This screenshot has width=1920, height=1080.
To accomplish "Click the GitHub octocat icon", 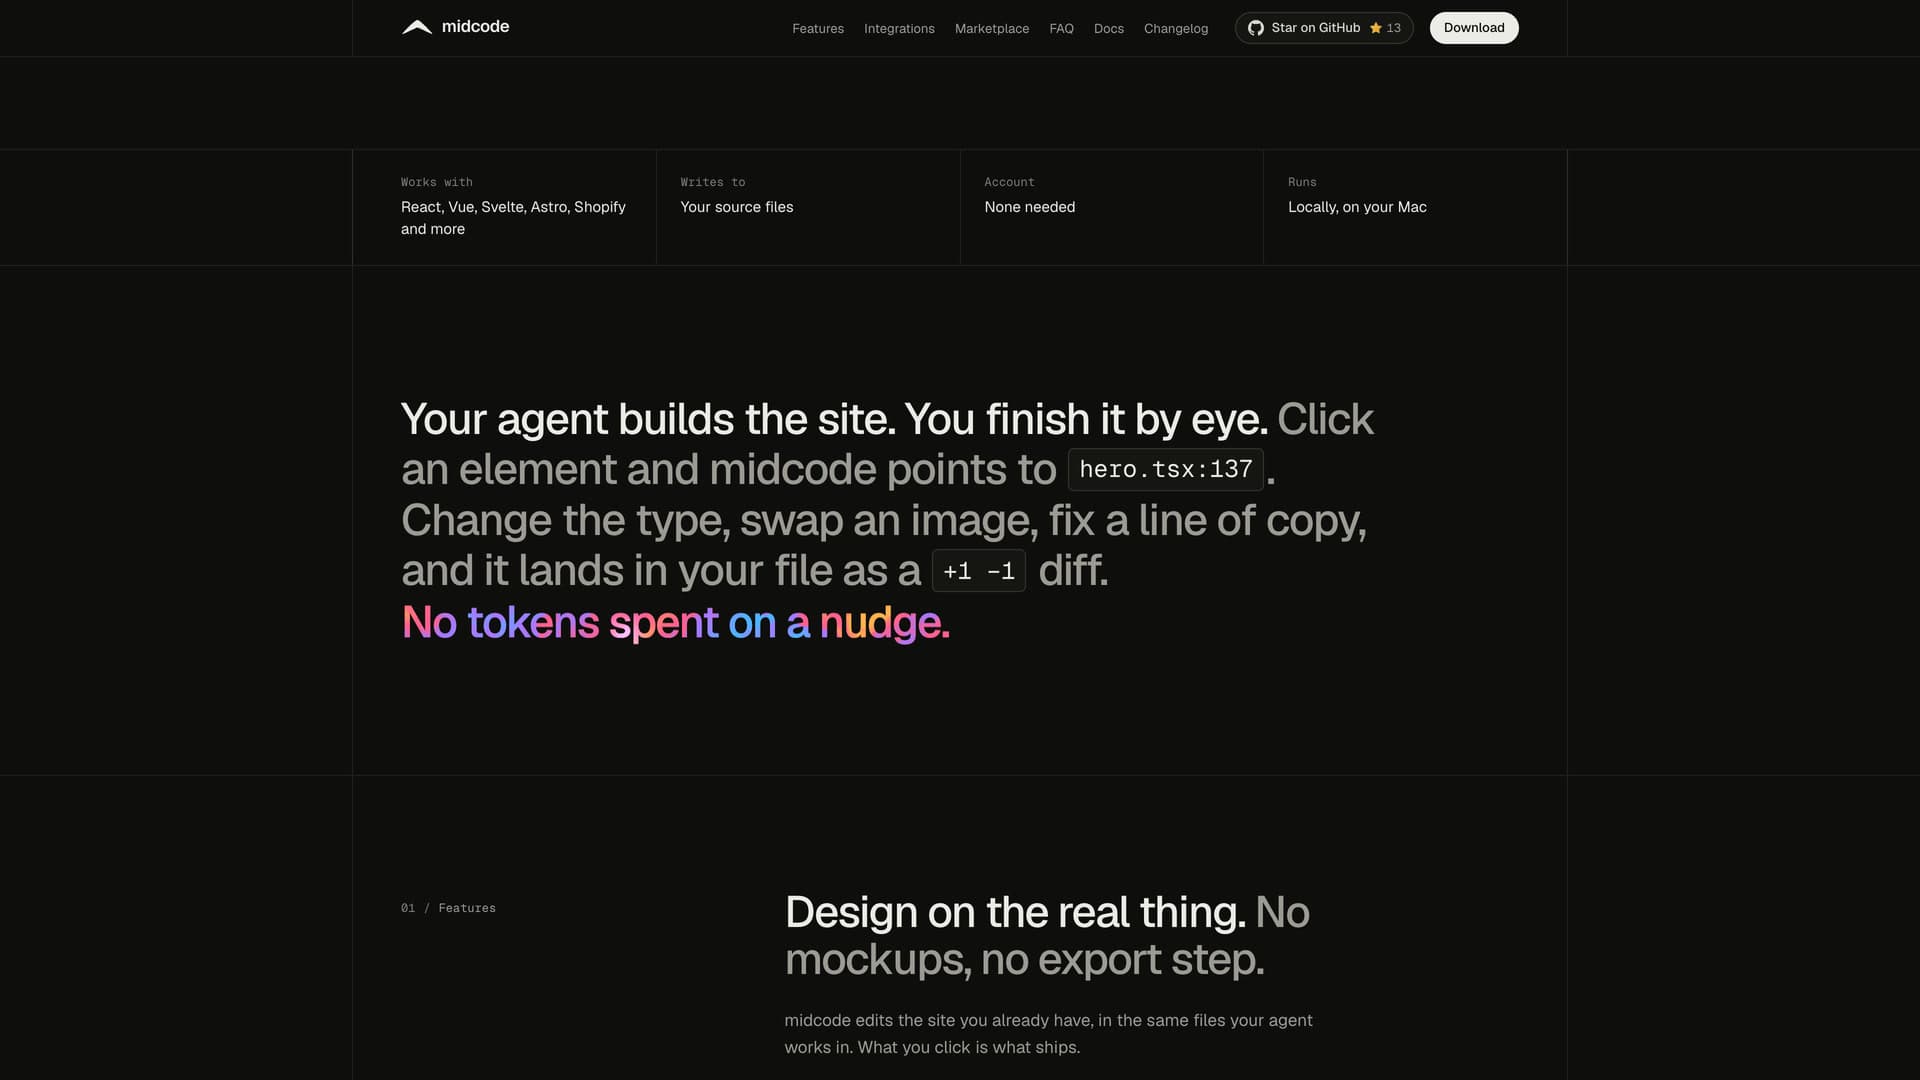I will click(x=1256, y=28).
